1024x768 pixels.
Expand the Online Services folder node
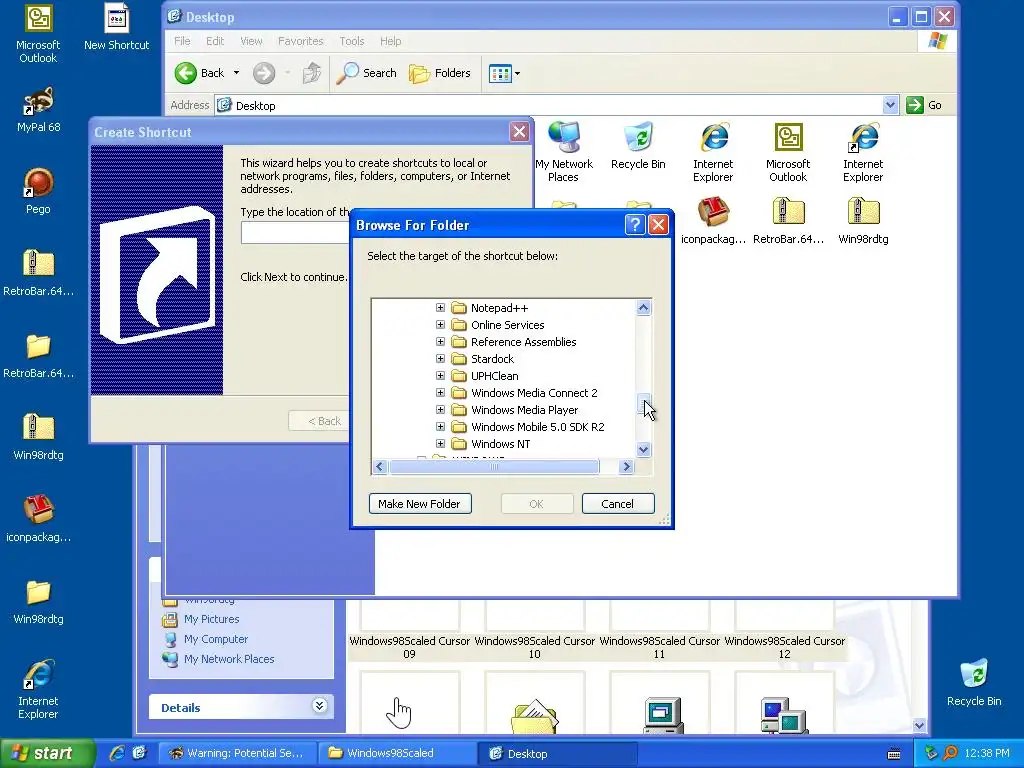[440, 325]
